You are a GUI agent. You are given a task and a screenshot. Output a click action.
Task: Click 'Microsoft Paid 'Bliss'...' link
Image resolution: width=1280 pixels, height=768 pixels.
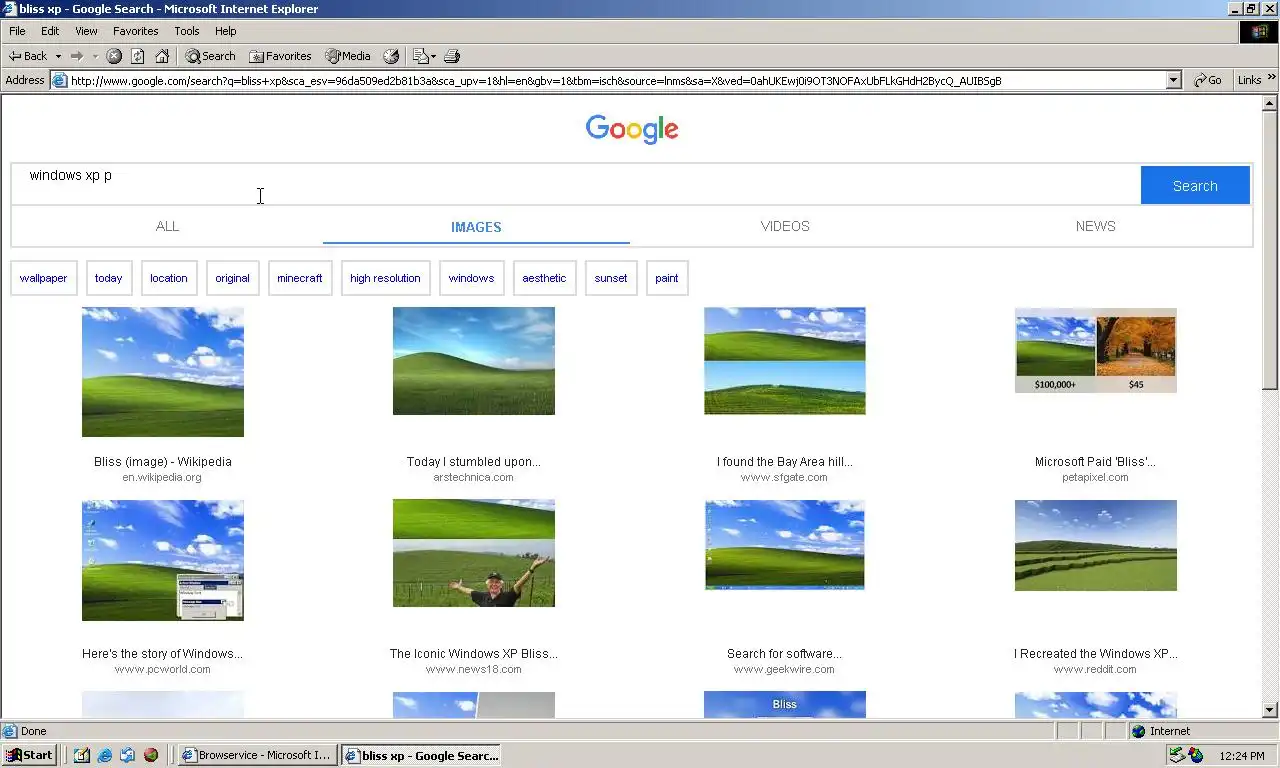click(x=1096, y=462)
